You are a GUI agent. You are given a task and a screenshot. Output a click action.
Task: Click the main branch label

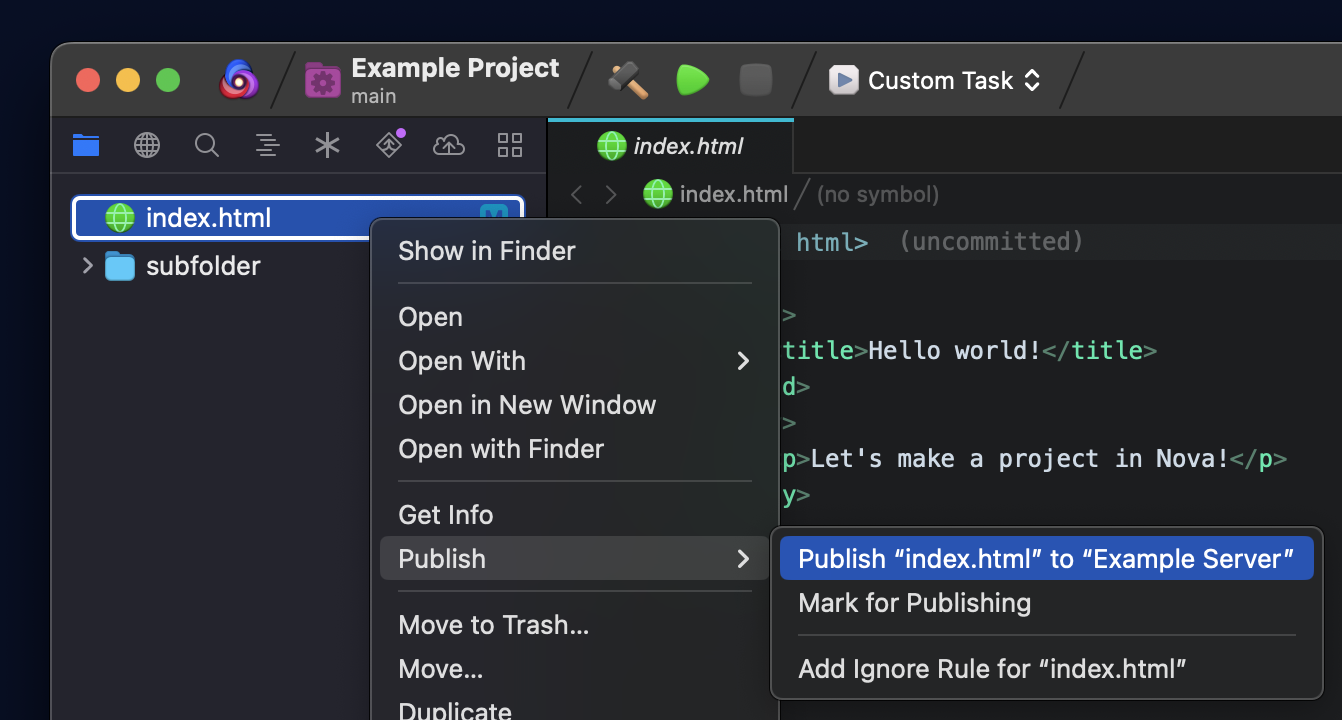coord(373,97)
